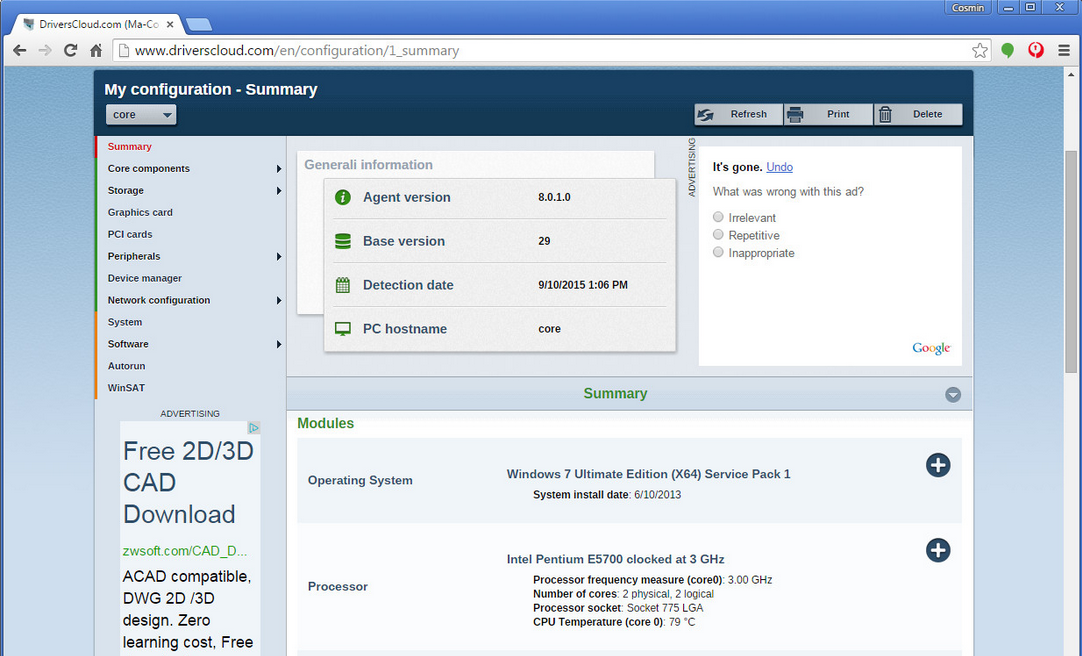Click the printer icon on Print button
1082x656 pixels.
(795, 115)
